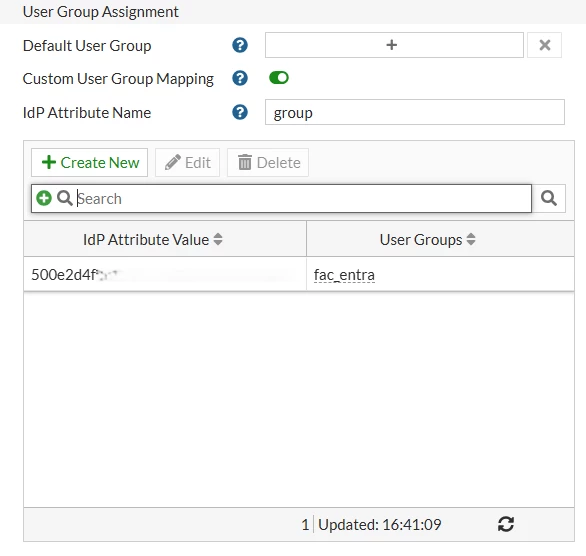Open the fac_entra user group link
Screen dimensions: 586x556
tap(344, 275)
